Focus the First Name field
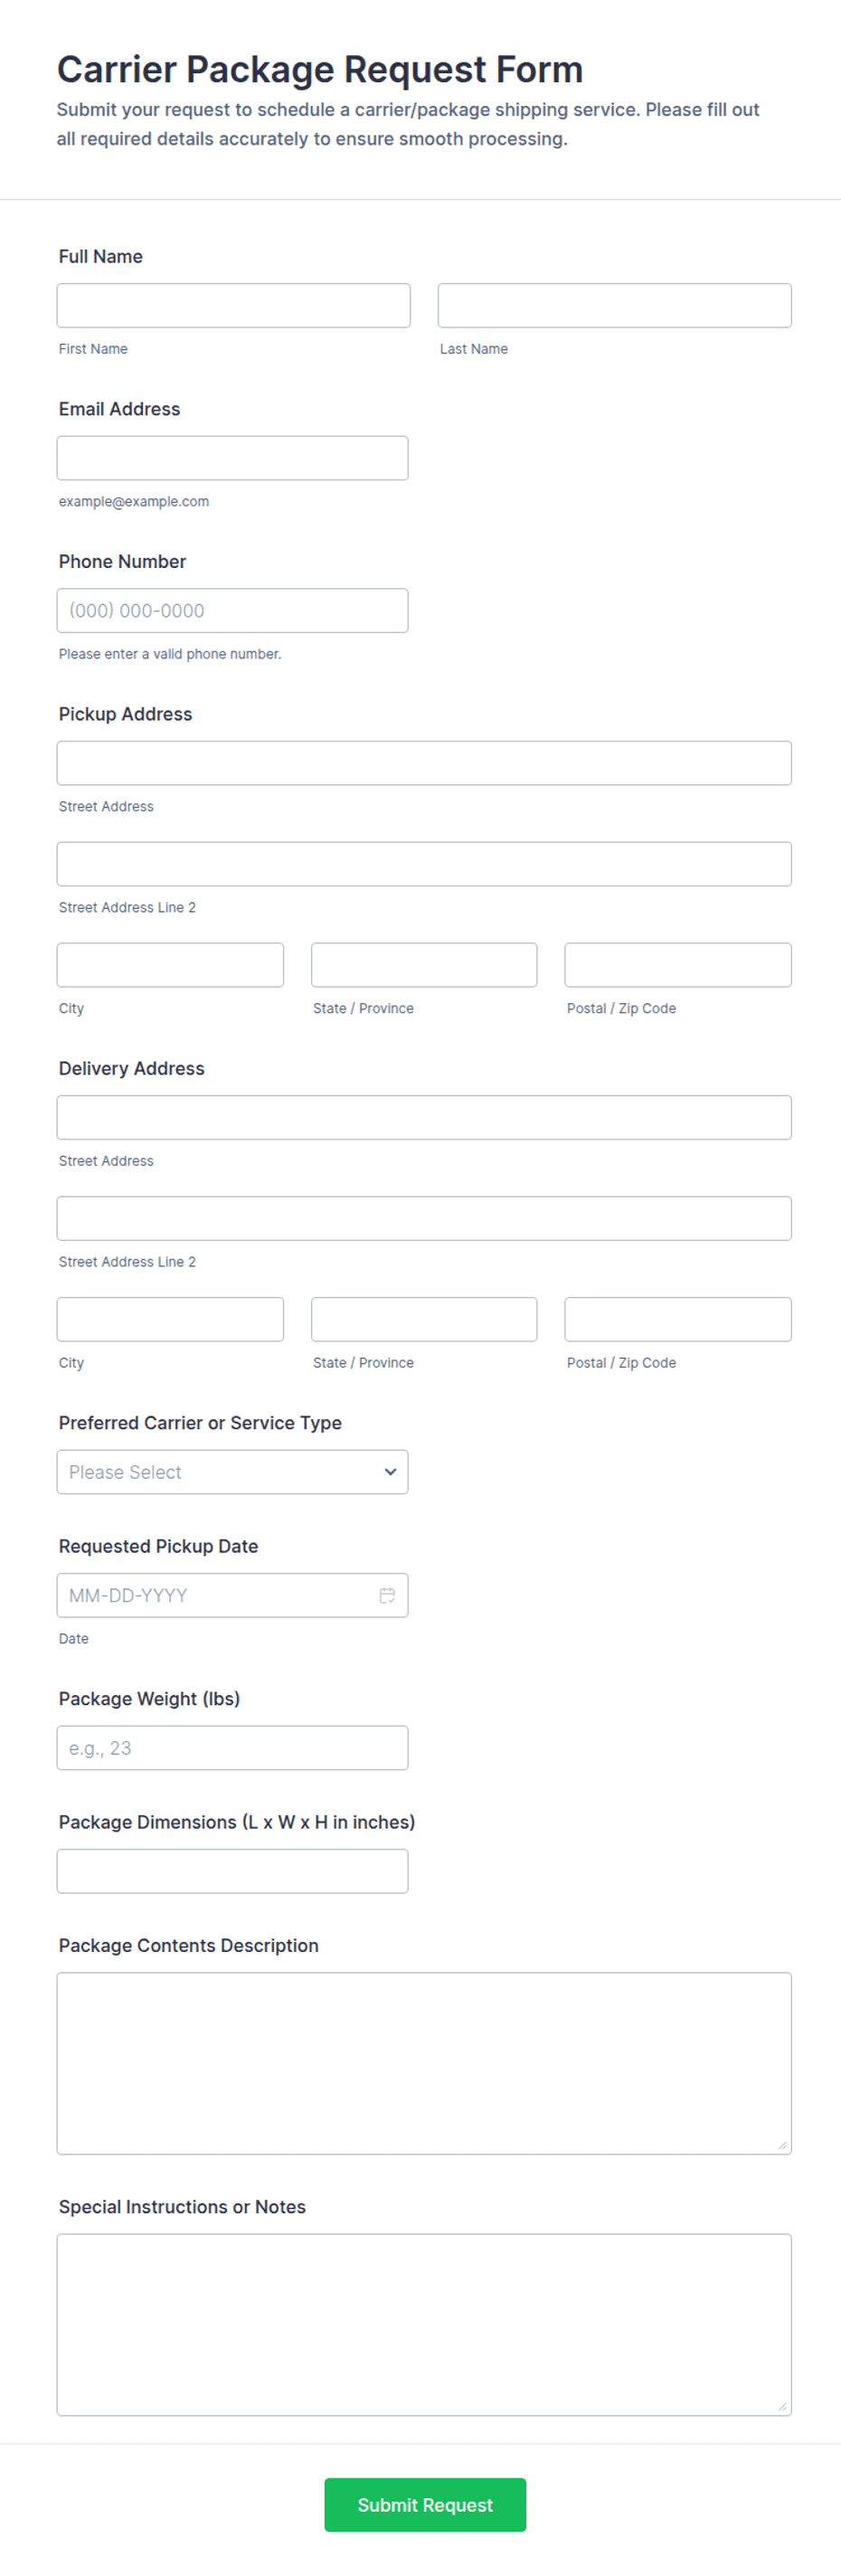841x2576 pixels. [x=233, y=305]
